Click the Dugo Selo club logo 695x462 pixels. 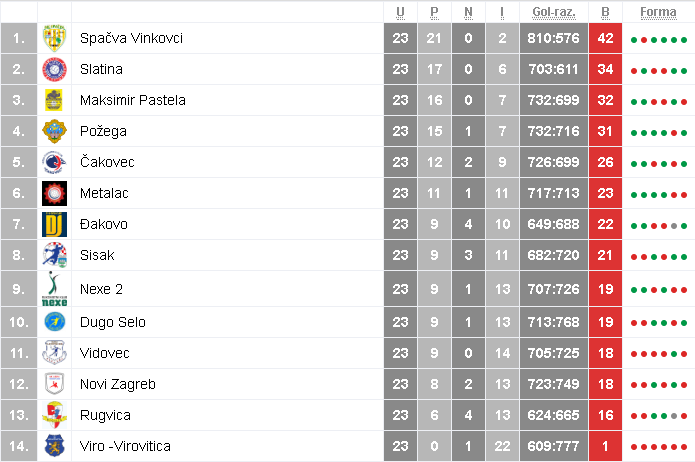coord(53,321)
